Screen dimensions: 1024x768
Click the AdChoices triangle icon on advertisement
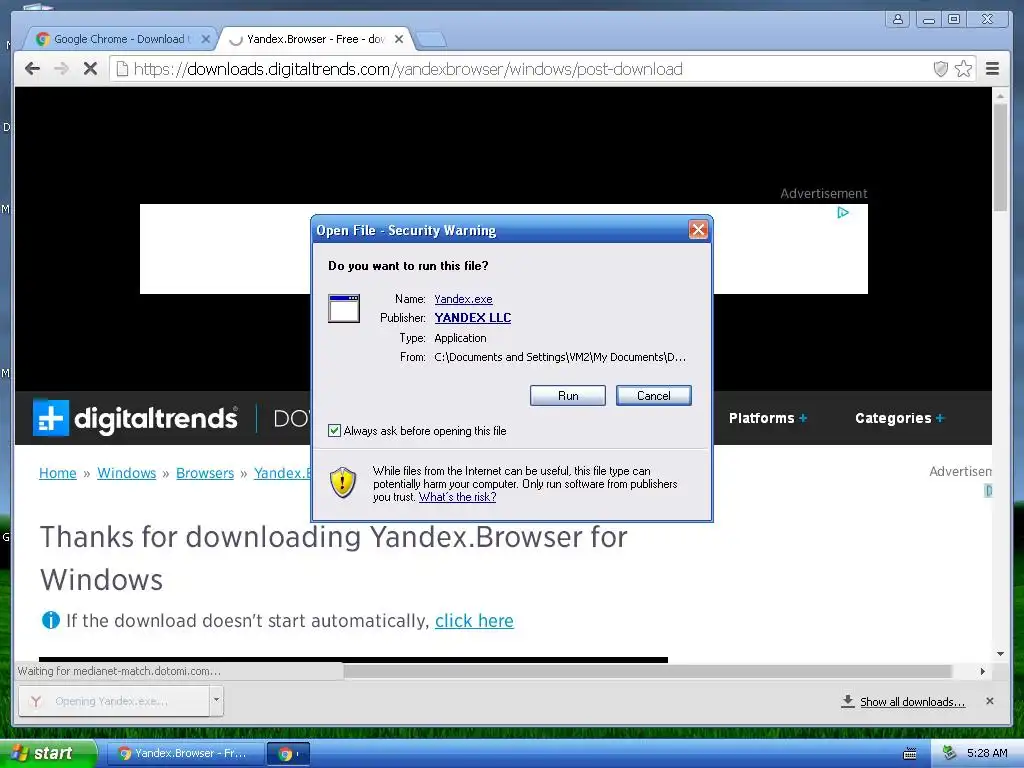(x=842, y=212)
